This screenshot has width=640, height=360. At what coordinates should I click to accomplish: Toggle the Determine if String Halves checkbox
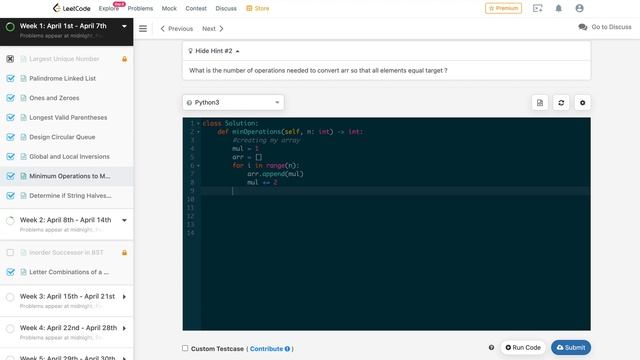point(10,196)
